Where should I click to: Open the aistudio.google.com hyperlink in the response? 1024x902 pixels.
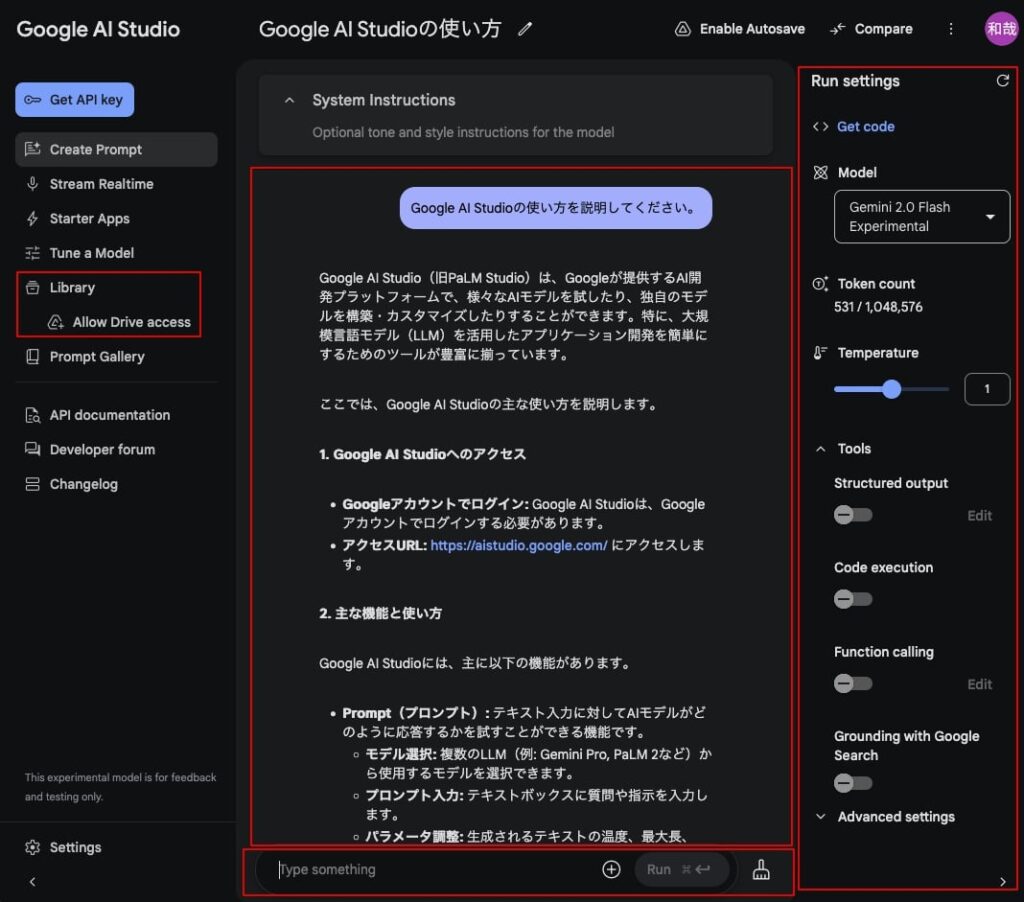[519, 545]
